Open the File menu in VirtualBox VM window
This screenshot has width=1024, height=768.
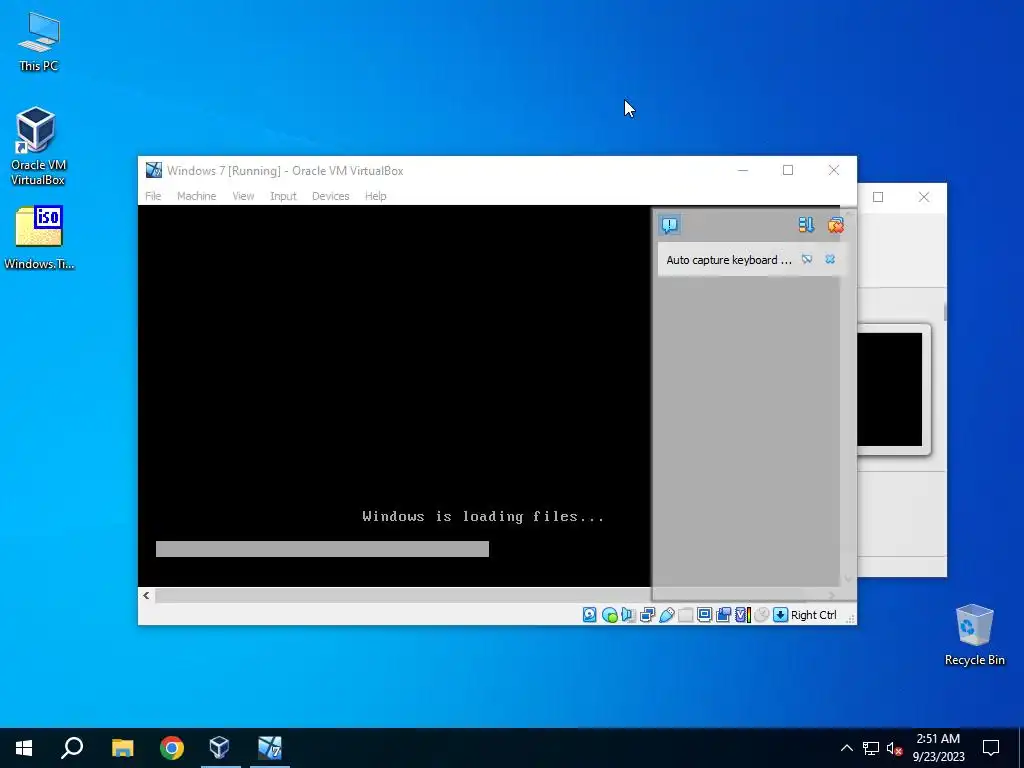153,196
